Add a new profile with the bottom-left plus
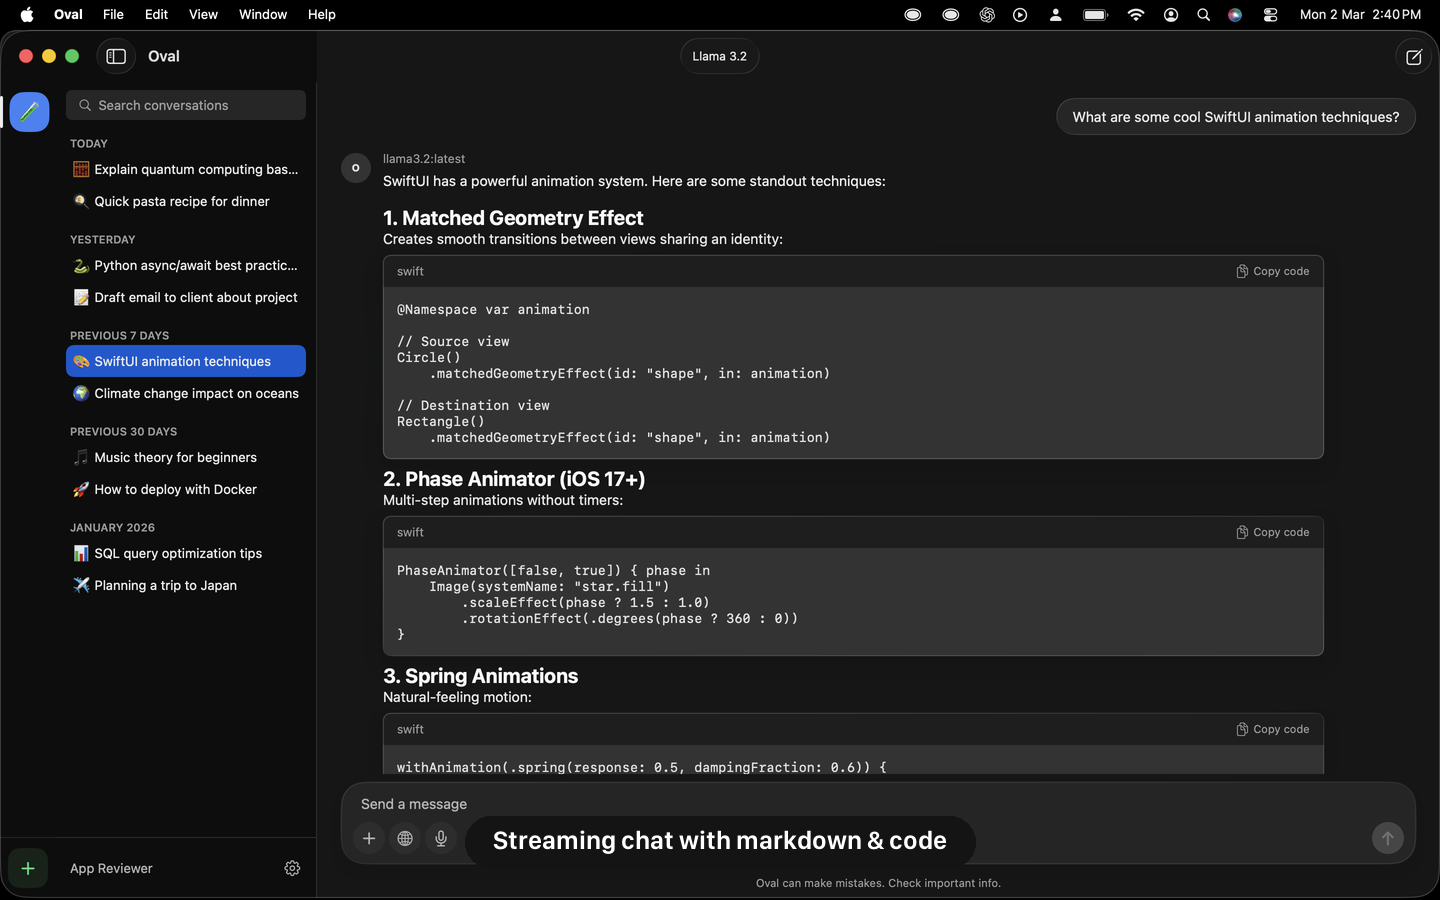This screenshot has width=1440, height=900. point(27,868)
